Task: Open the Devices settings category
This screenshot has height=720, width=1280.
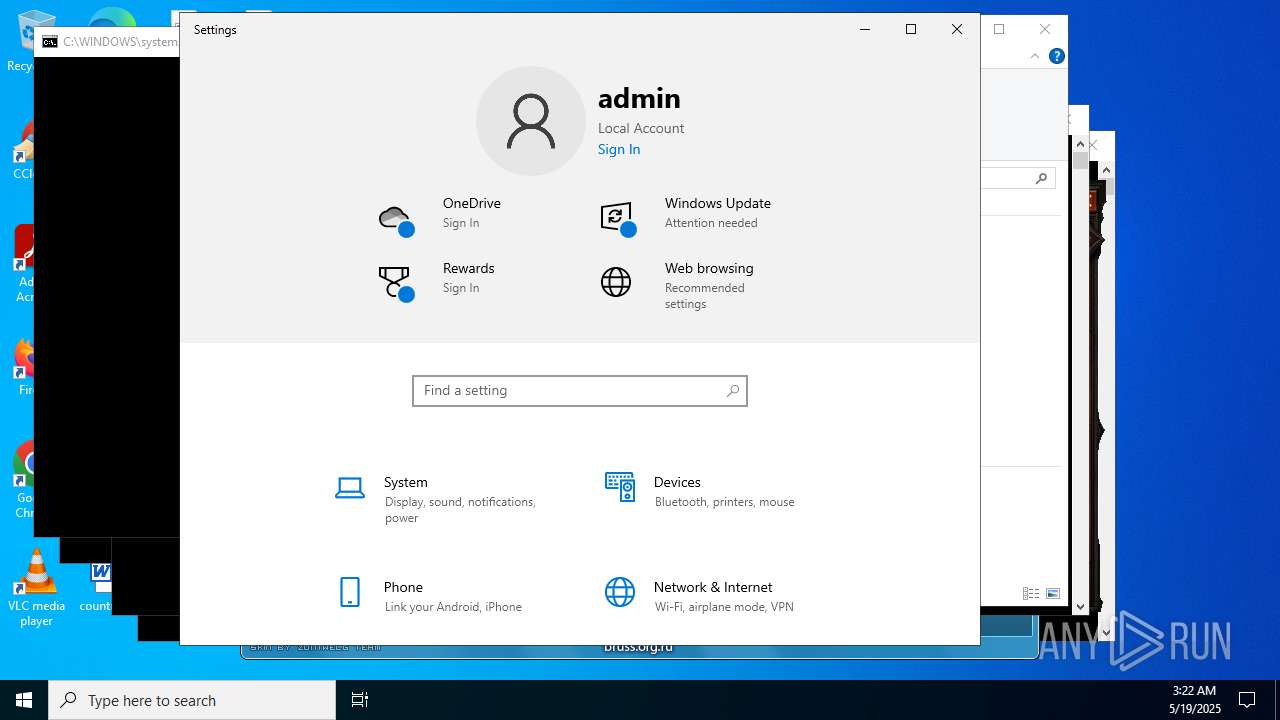Action: [x=700, y=491]
